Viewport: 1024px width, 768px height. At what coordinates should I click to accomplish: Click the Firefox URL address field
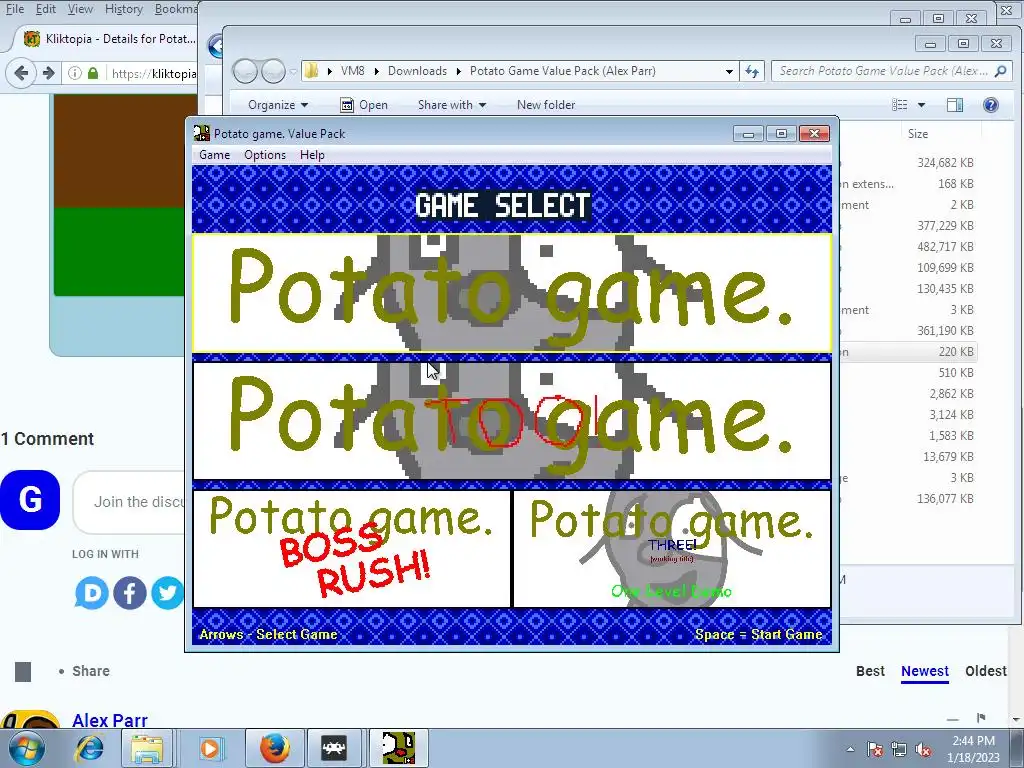[x=153, y=73]
